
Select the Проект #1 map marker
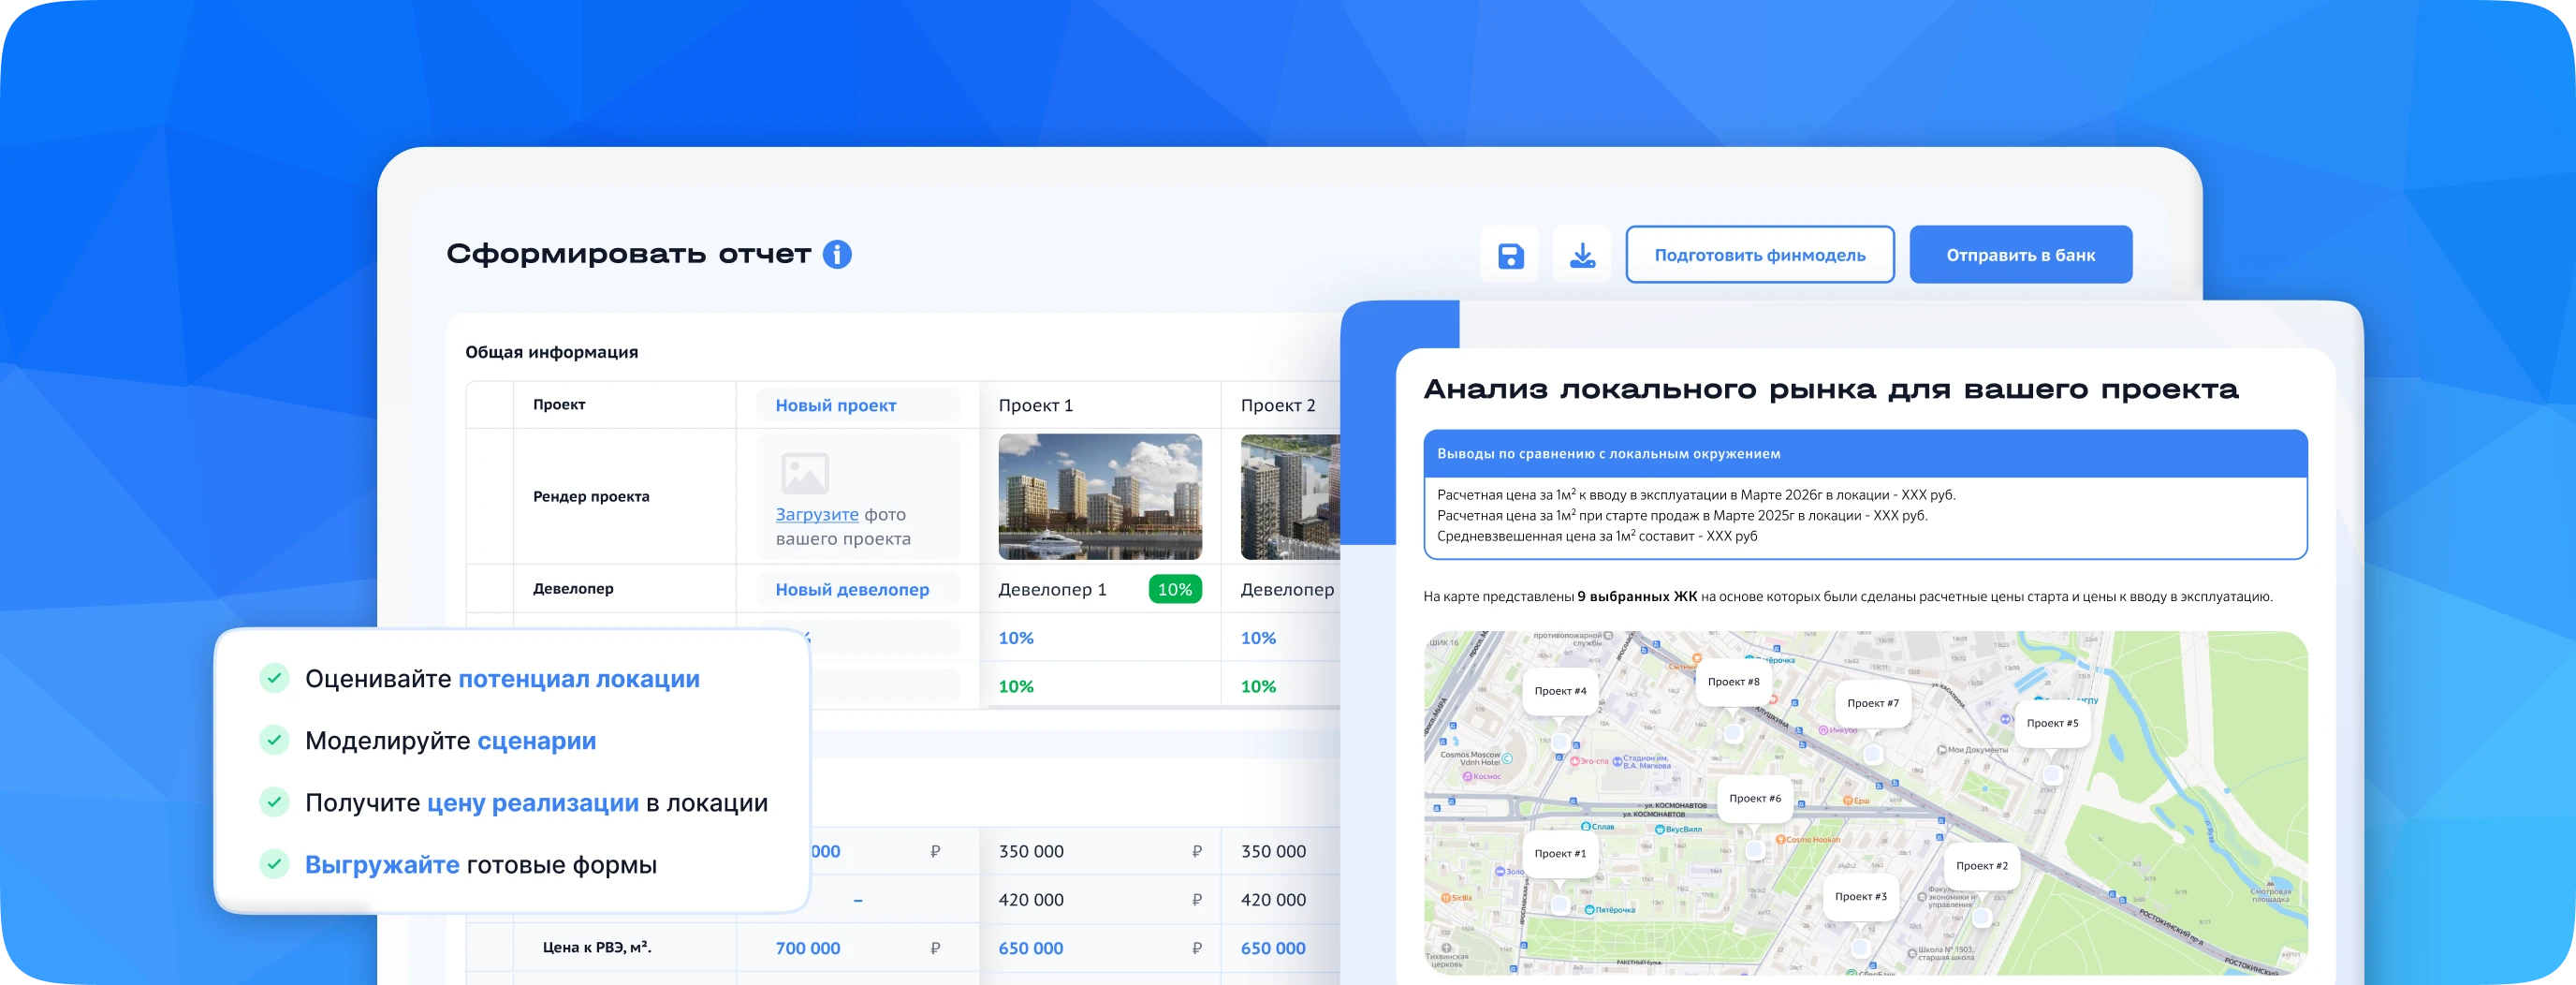[1560, 854]
